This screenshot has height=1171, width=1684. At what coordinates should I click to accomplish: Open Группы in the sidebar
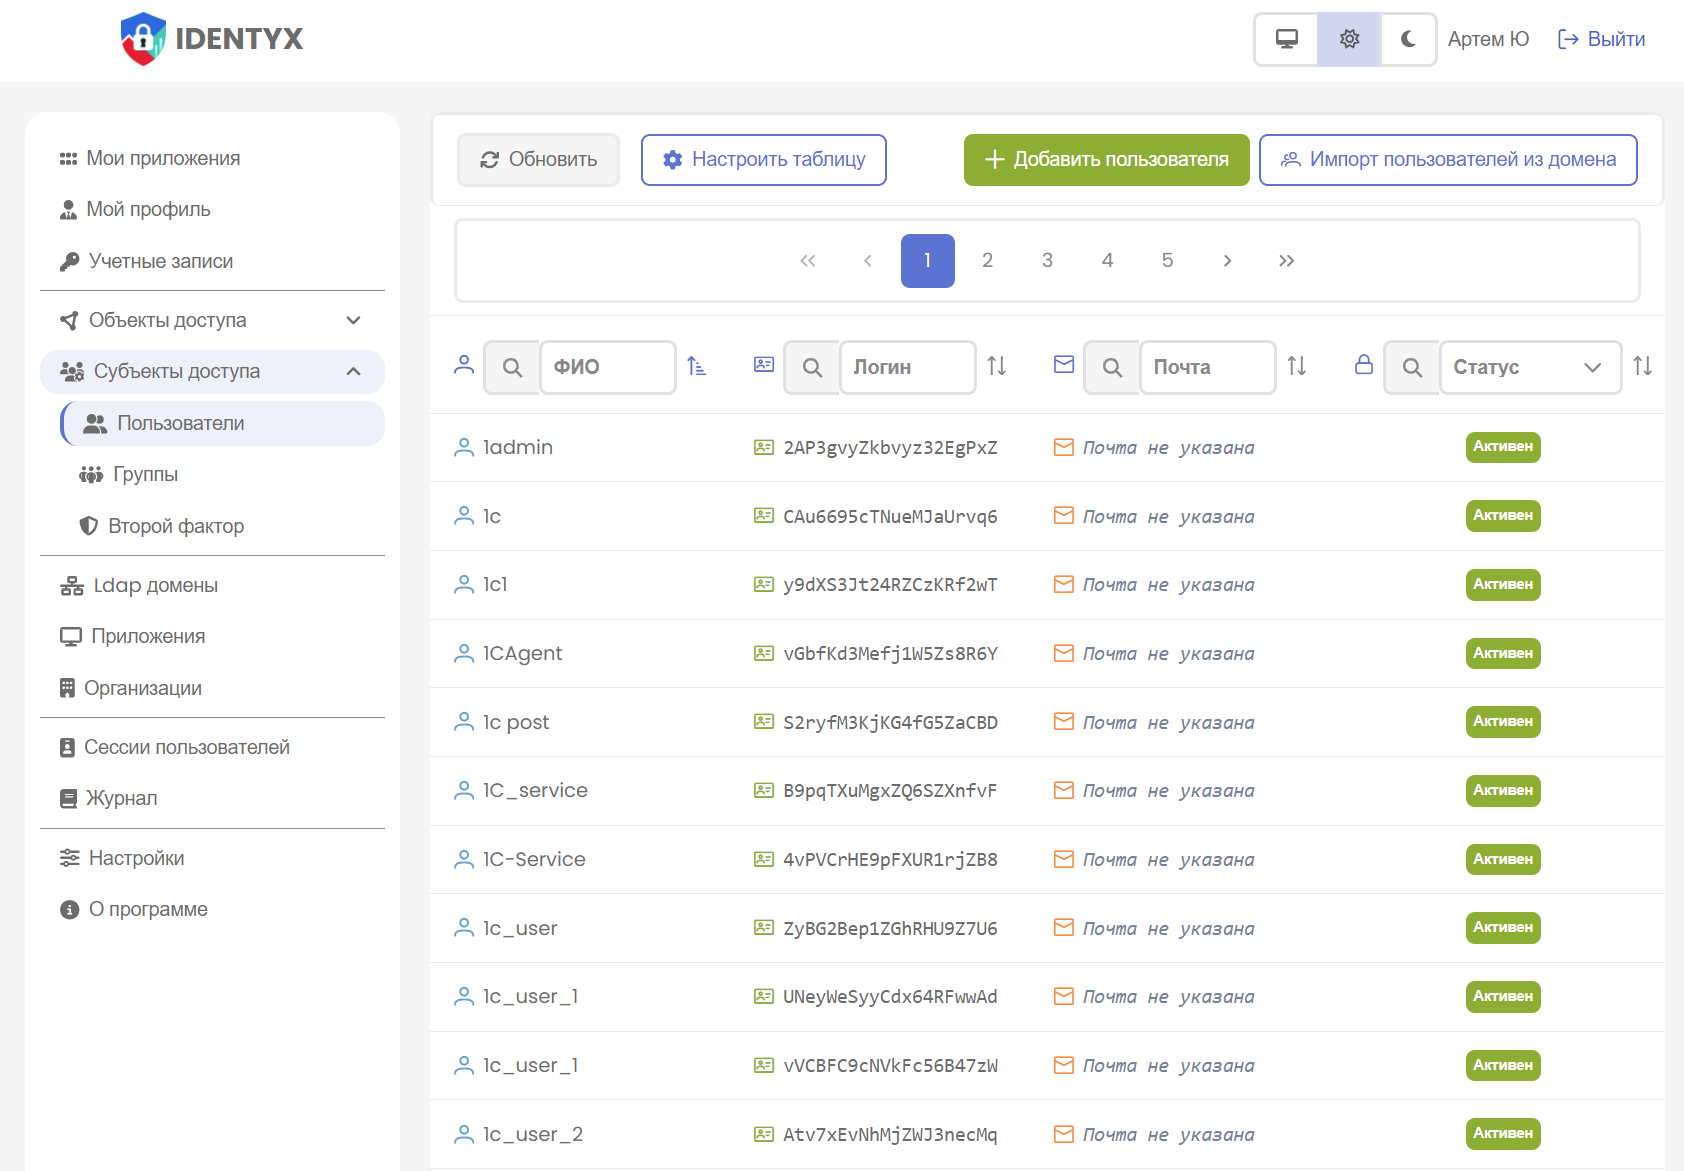point(145,474)
